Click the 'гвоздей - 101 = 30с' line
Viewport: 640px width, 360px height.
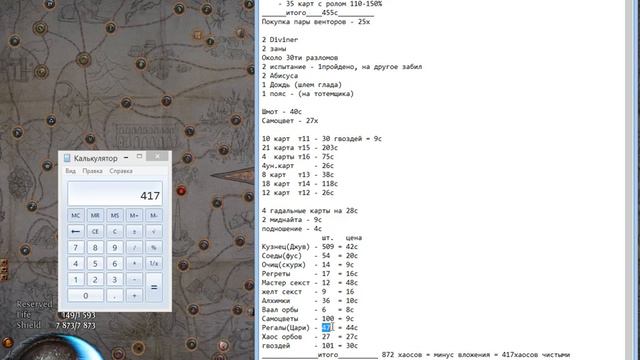point(310,345)
